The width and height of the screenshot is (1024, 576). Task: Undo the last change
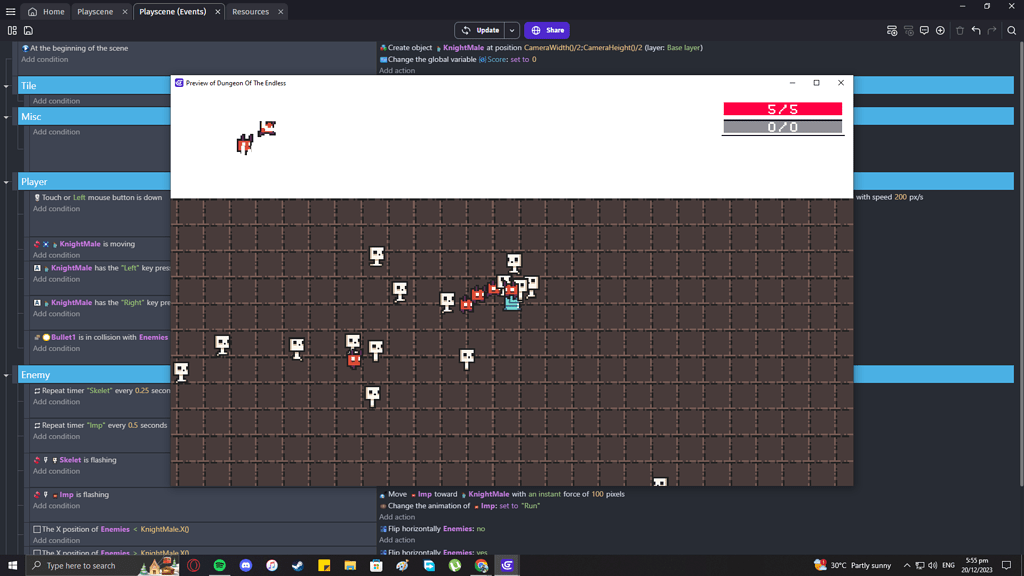coord(975,30)
